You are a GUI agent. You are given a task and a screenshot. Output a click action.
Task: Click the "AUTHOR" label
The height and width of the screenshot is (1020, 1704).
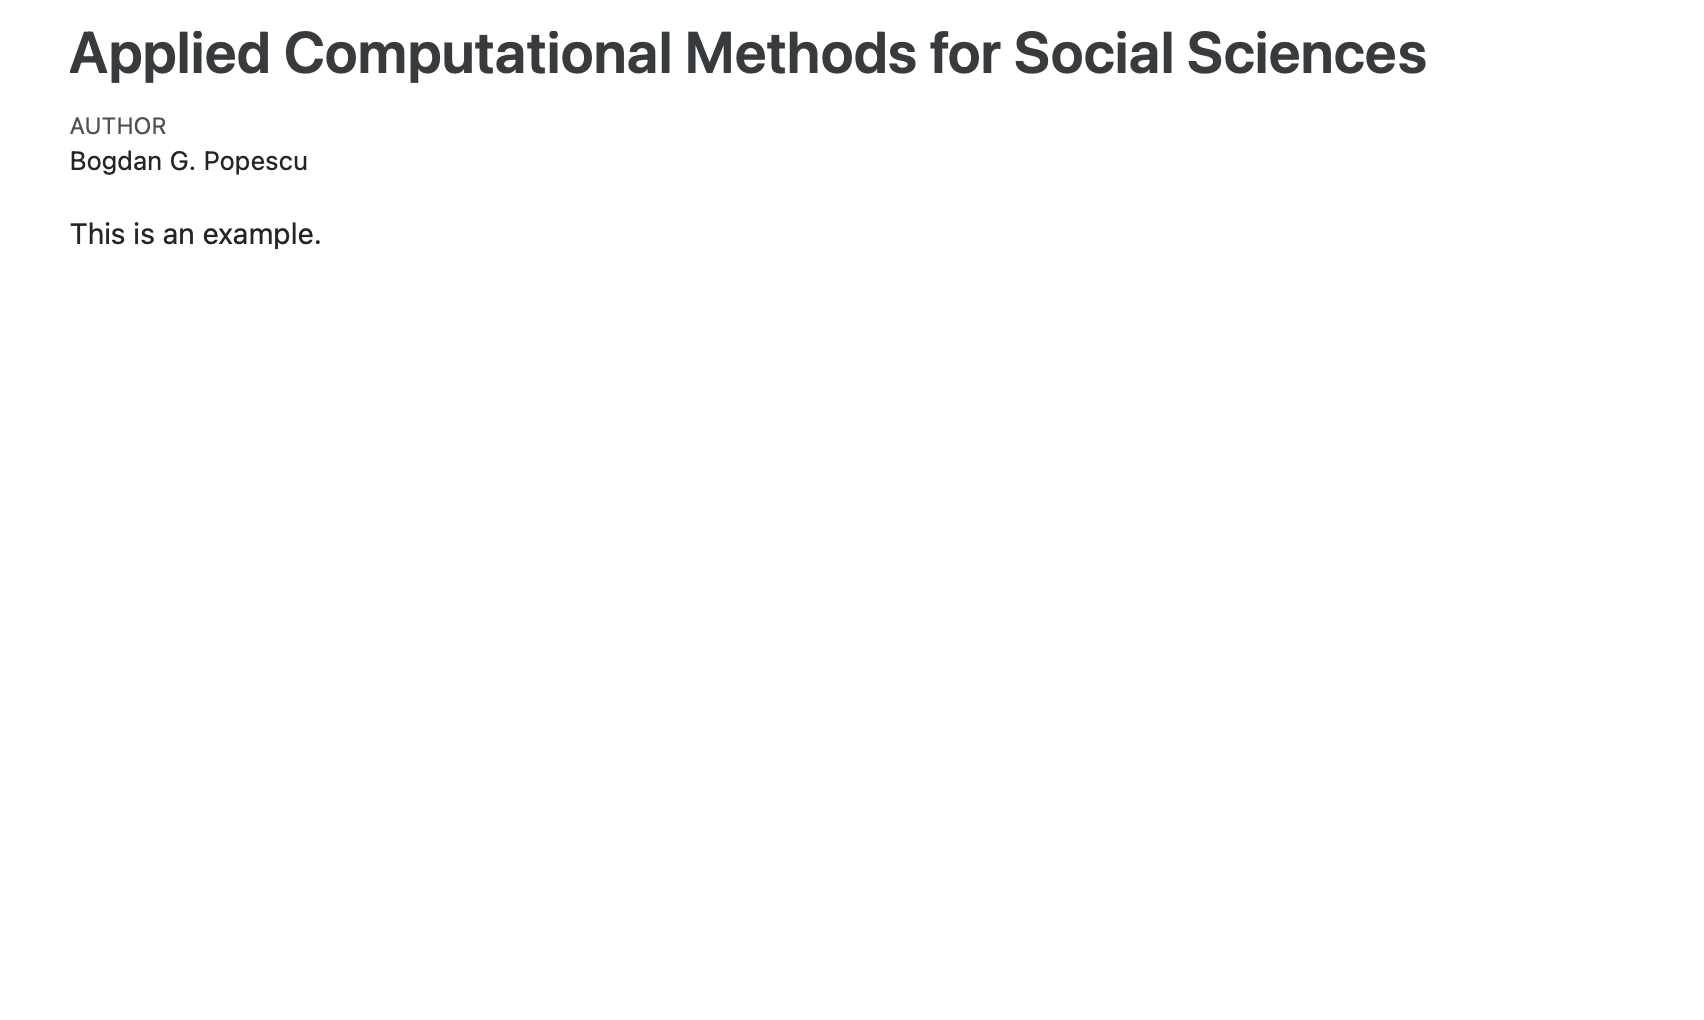118,126
